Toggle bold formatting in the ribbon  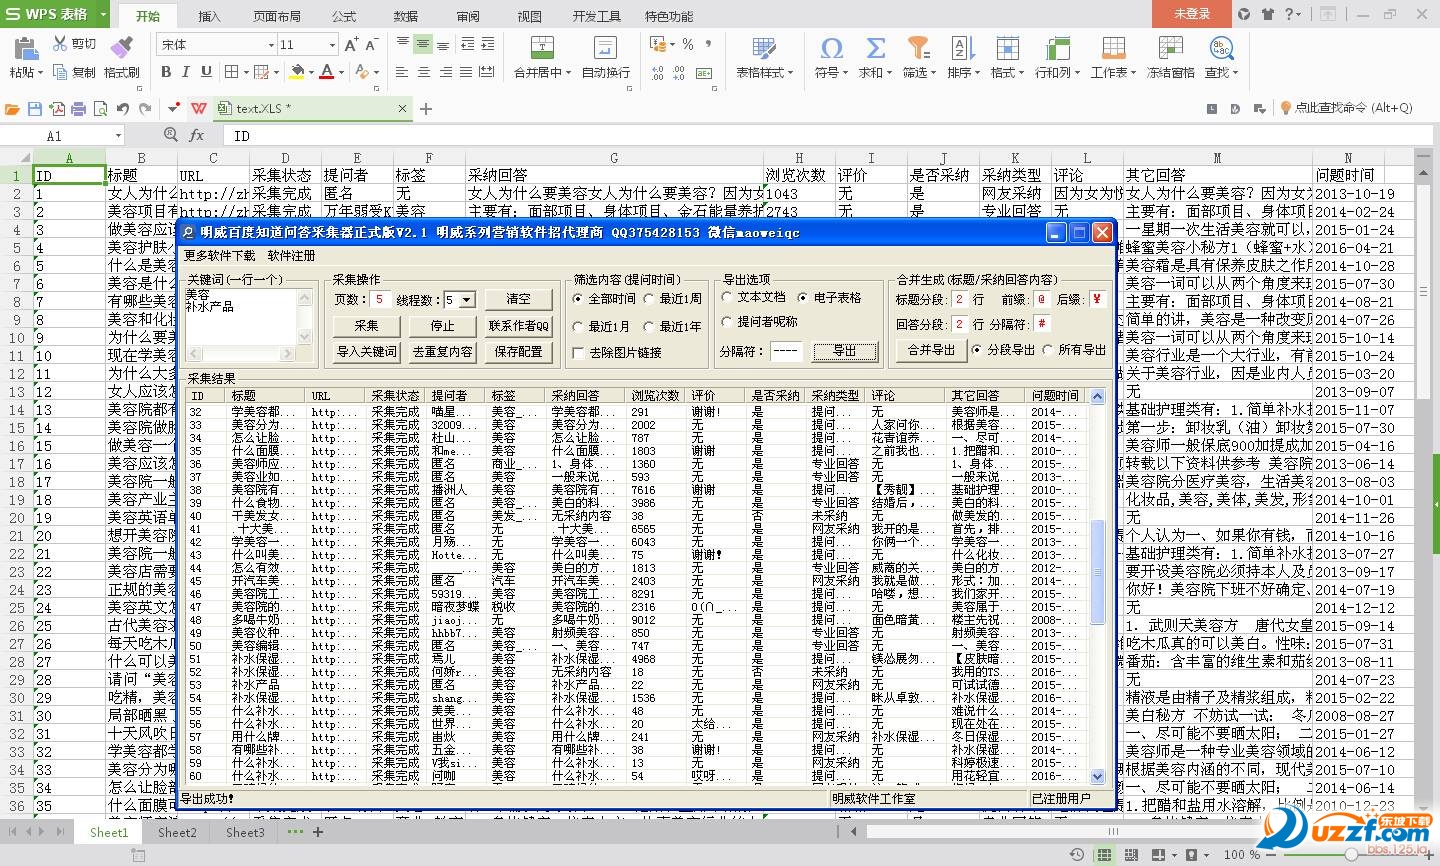166,72
